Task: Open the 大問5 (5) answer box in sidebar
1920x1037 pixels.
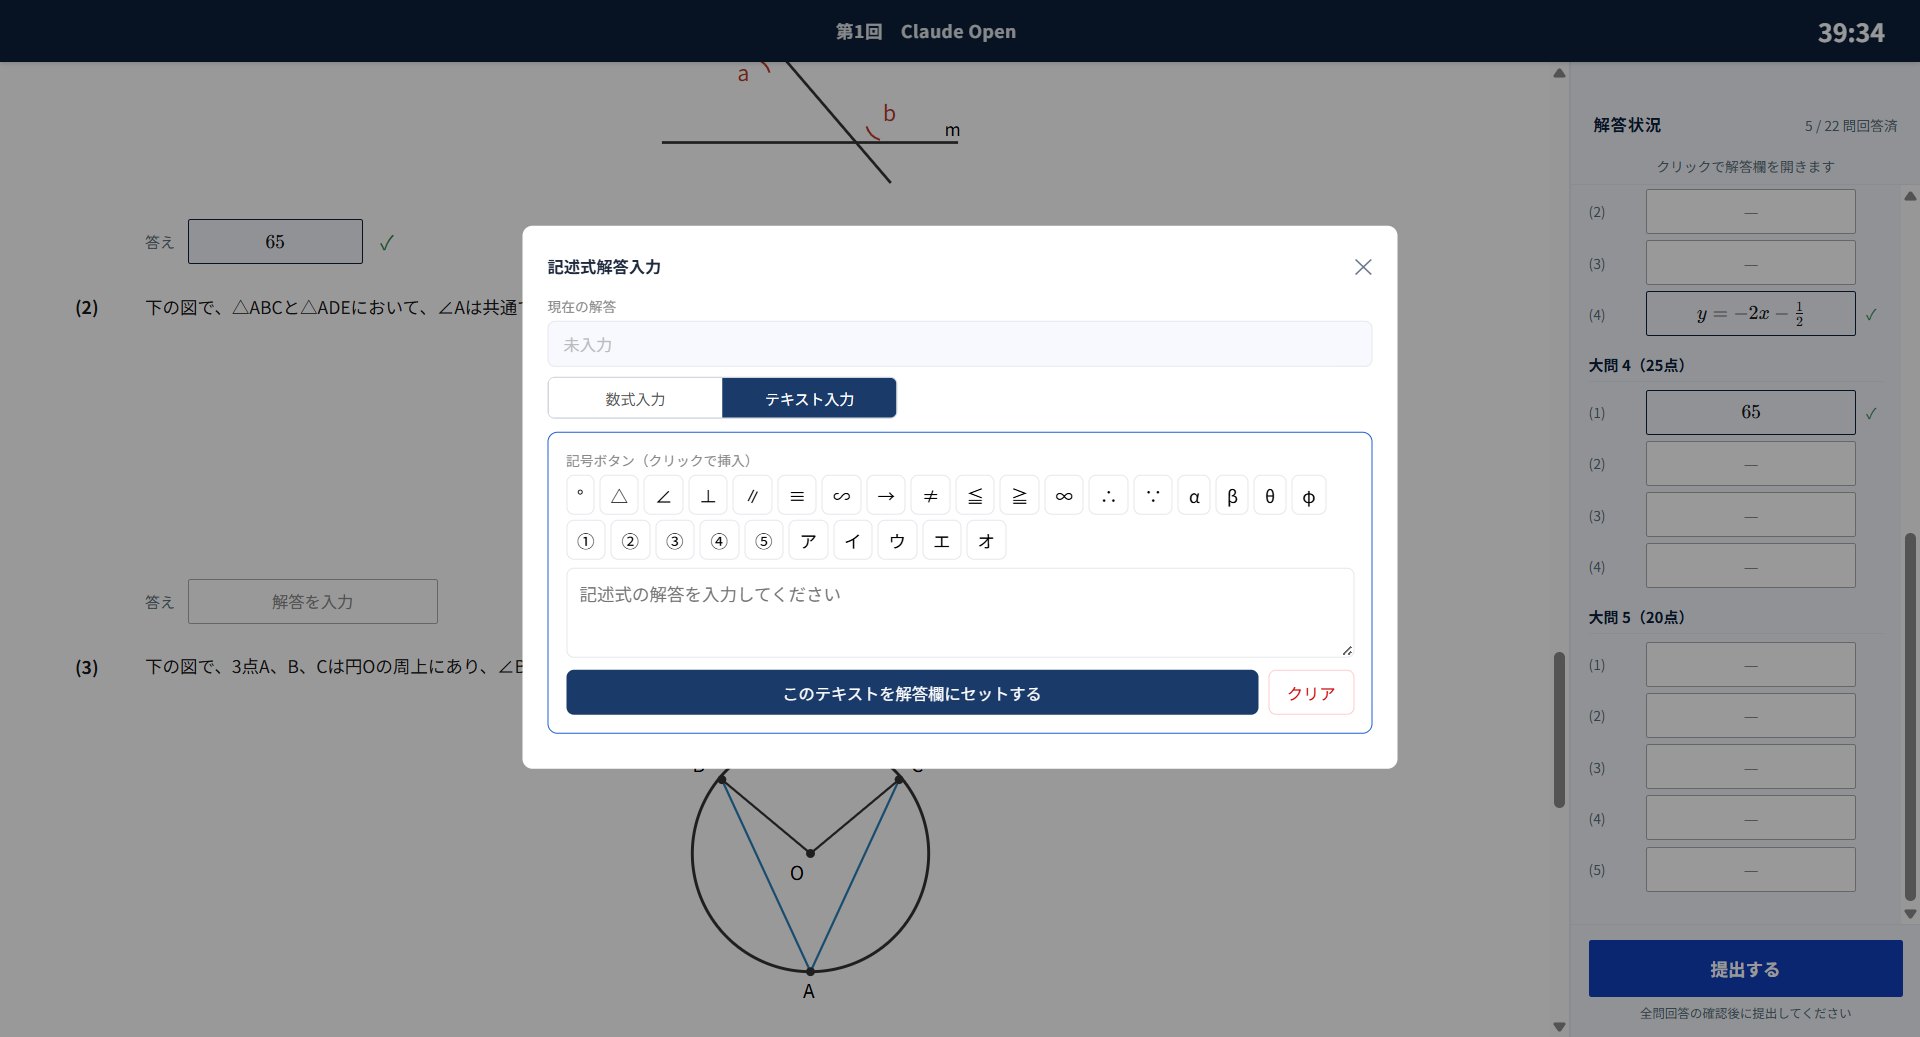Action: pos(1750,870)
